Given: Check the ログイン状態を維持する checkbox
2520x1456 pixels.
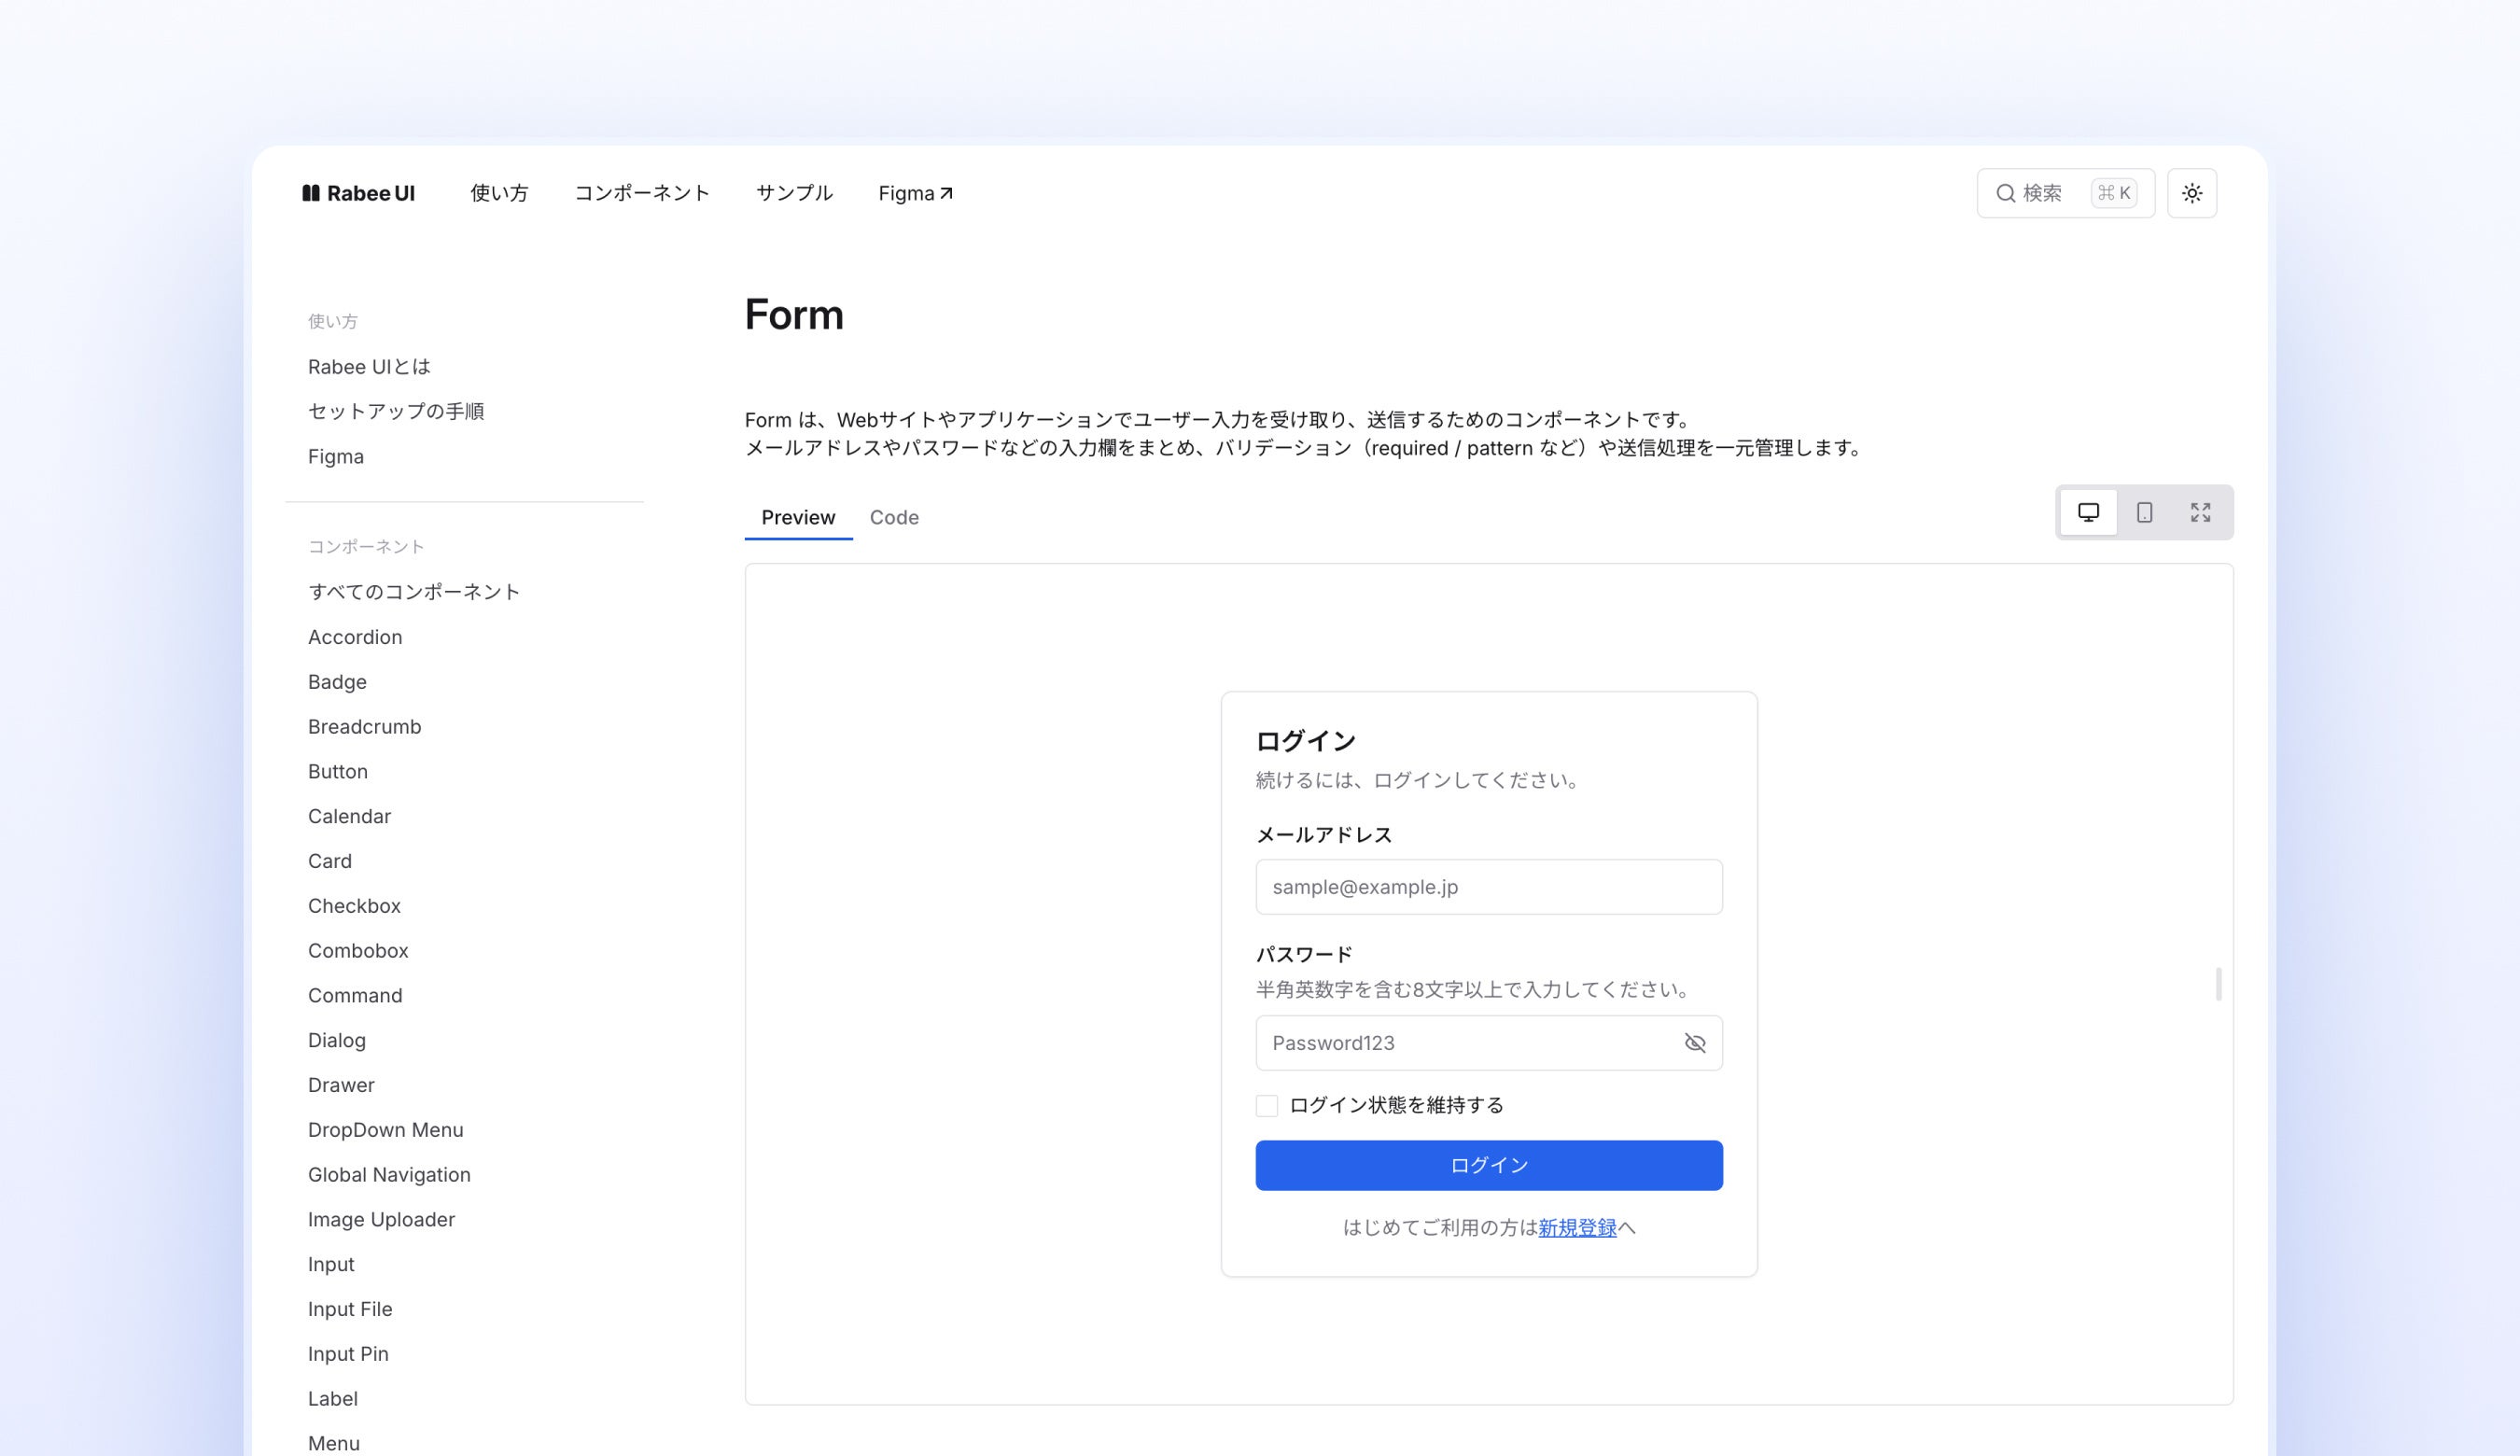Looking at the screenshot, I should 1267,1105.
